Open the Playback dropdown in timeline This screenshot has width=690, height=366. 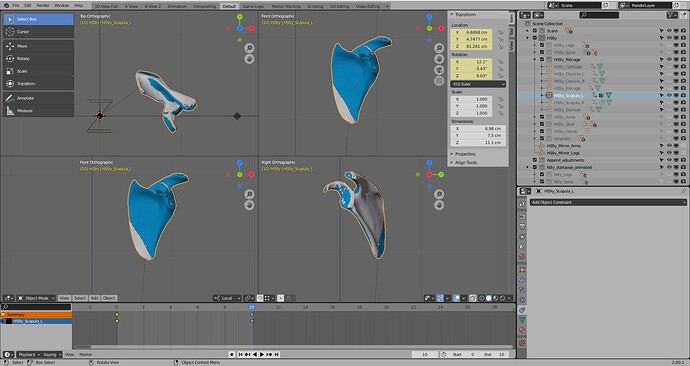coord(29,354)
